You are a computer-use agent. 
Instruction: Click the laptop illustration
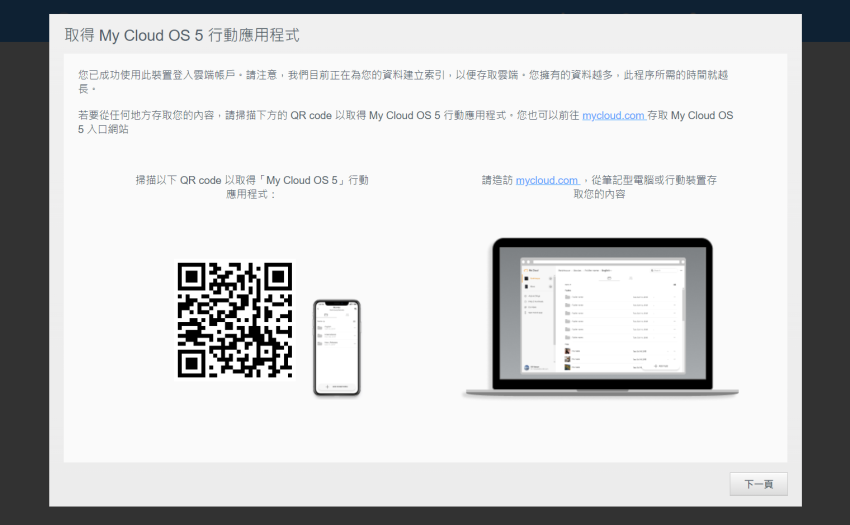601,317
